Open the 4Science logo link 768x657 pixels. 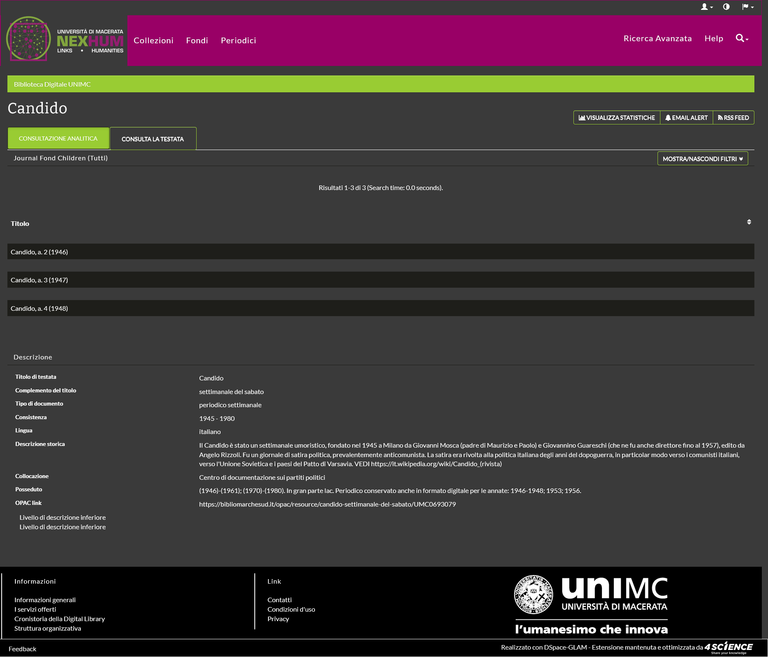click(x=728, y=648)
